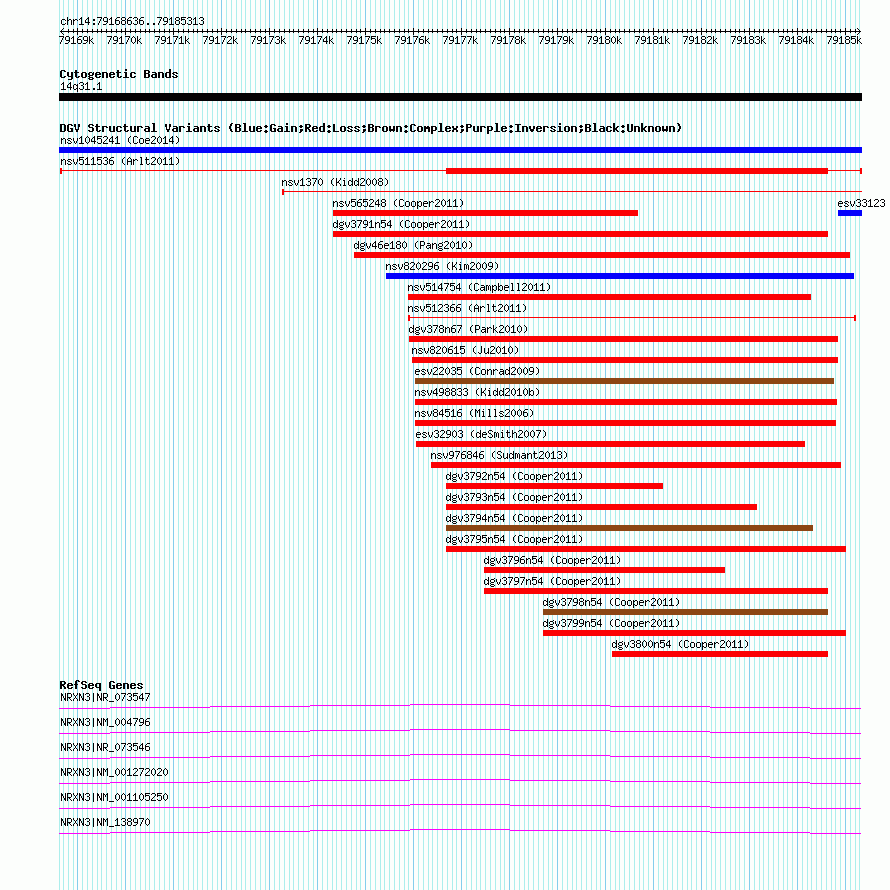Click dgv3799n54 (Cooper2011) label
This screenshot has width=890, height=890.
611,623
